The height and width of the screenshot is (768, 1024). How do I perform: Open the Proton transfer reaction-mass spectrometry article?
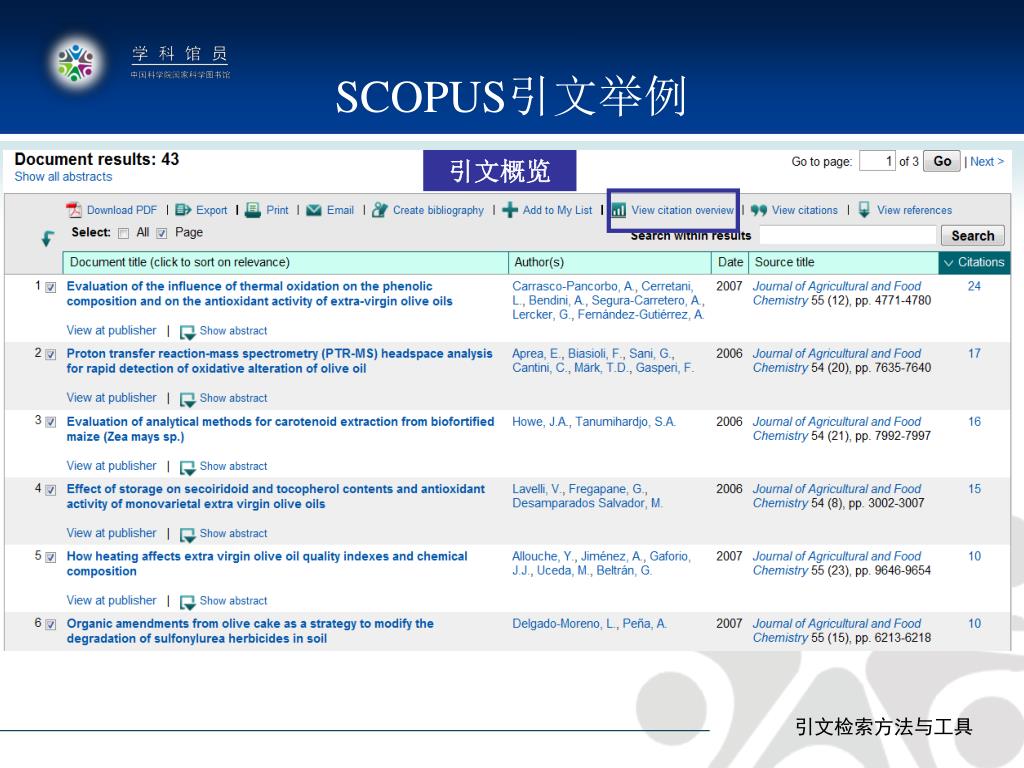pyautogui.click(x=280, y=360)
